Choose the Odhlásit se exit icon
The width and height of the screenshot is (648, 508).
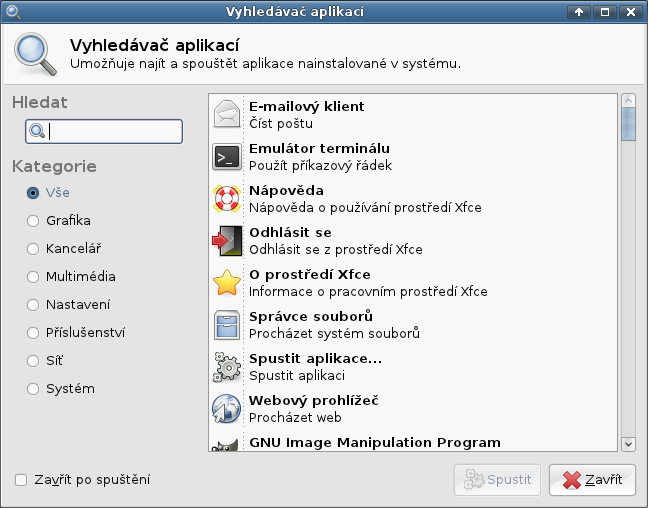pyautogui.click(x=226, y=241)
